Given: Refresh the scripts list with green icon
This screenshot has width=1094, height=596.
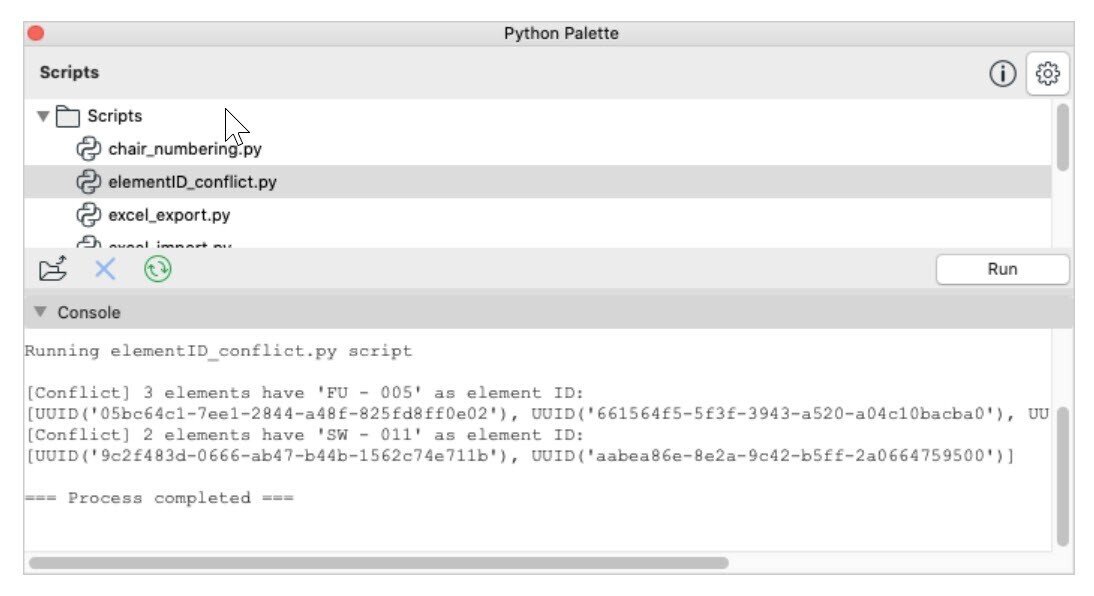Looking at the screenshot, I should click(157, 269).
